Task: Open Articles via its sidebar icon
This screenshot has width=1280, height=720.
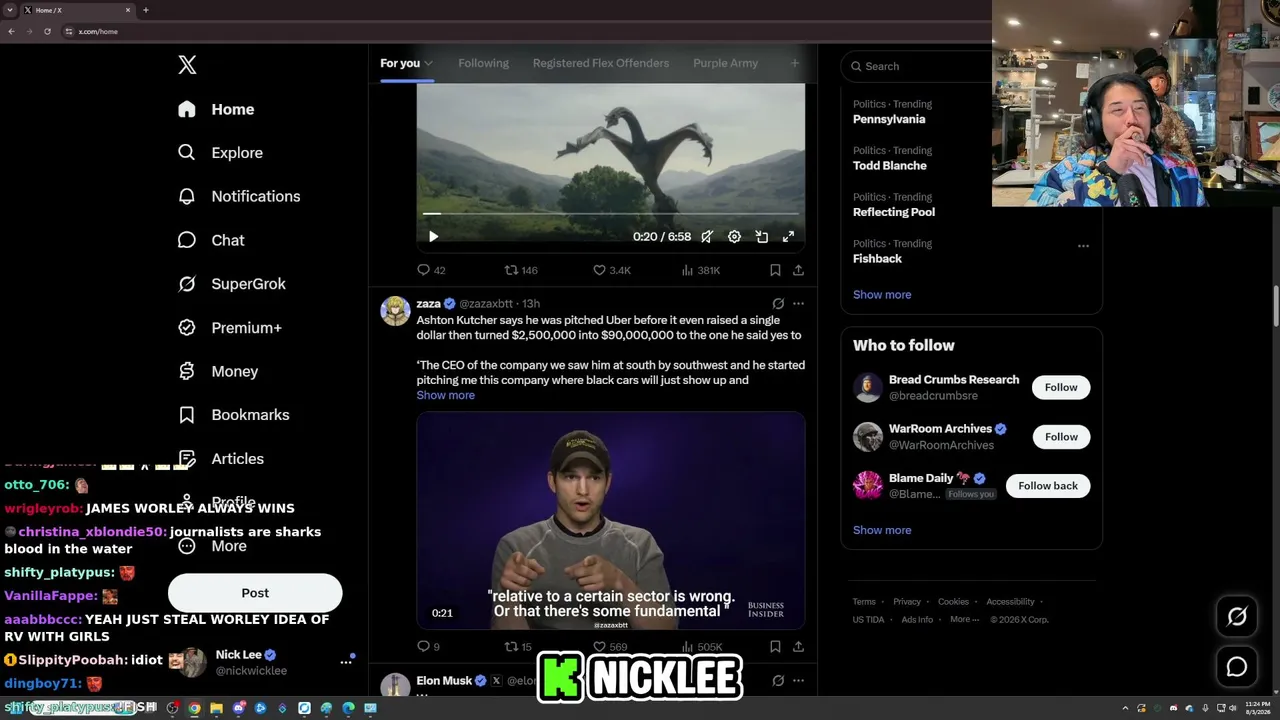Action: [x=187, y=458]
